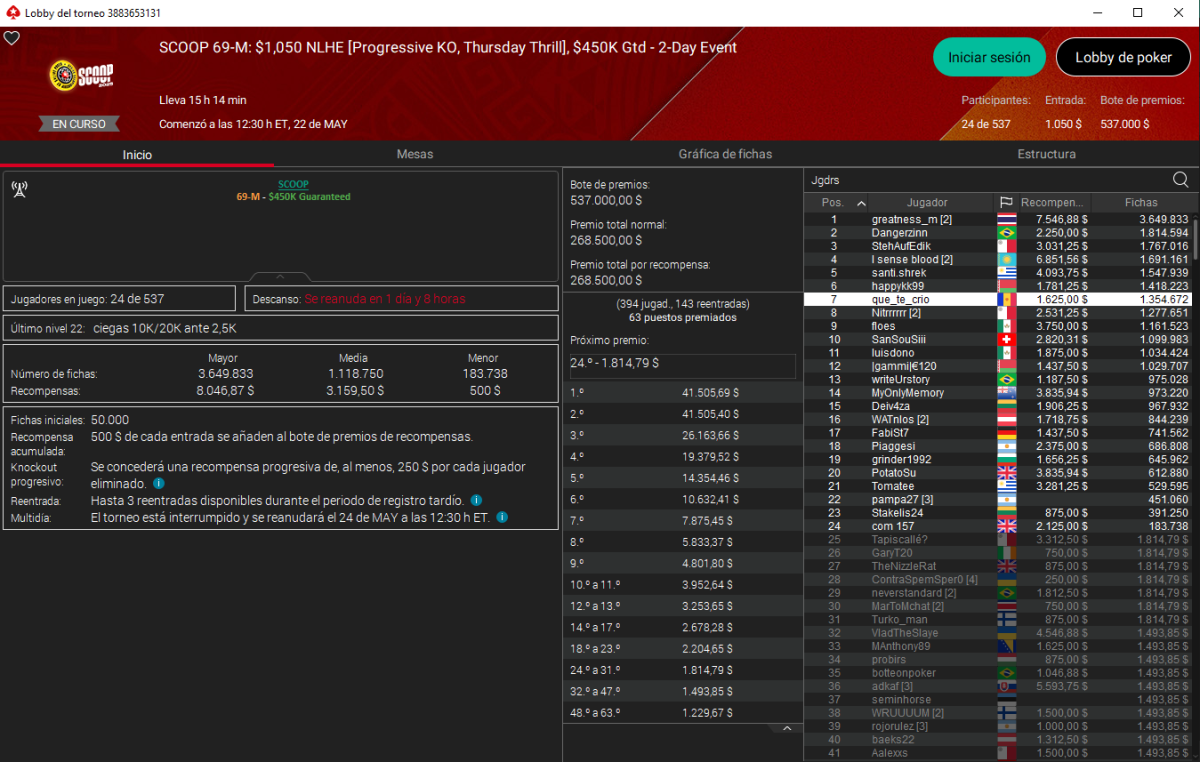This screenshot has width=1200, height=762.
Task: Open Lobby de poker button
Action: (1123, 57)
